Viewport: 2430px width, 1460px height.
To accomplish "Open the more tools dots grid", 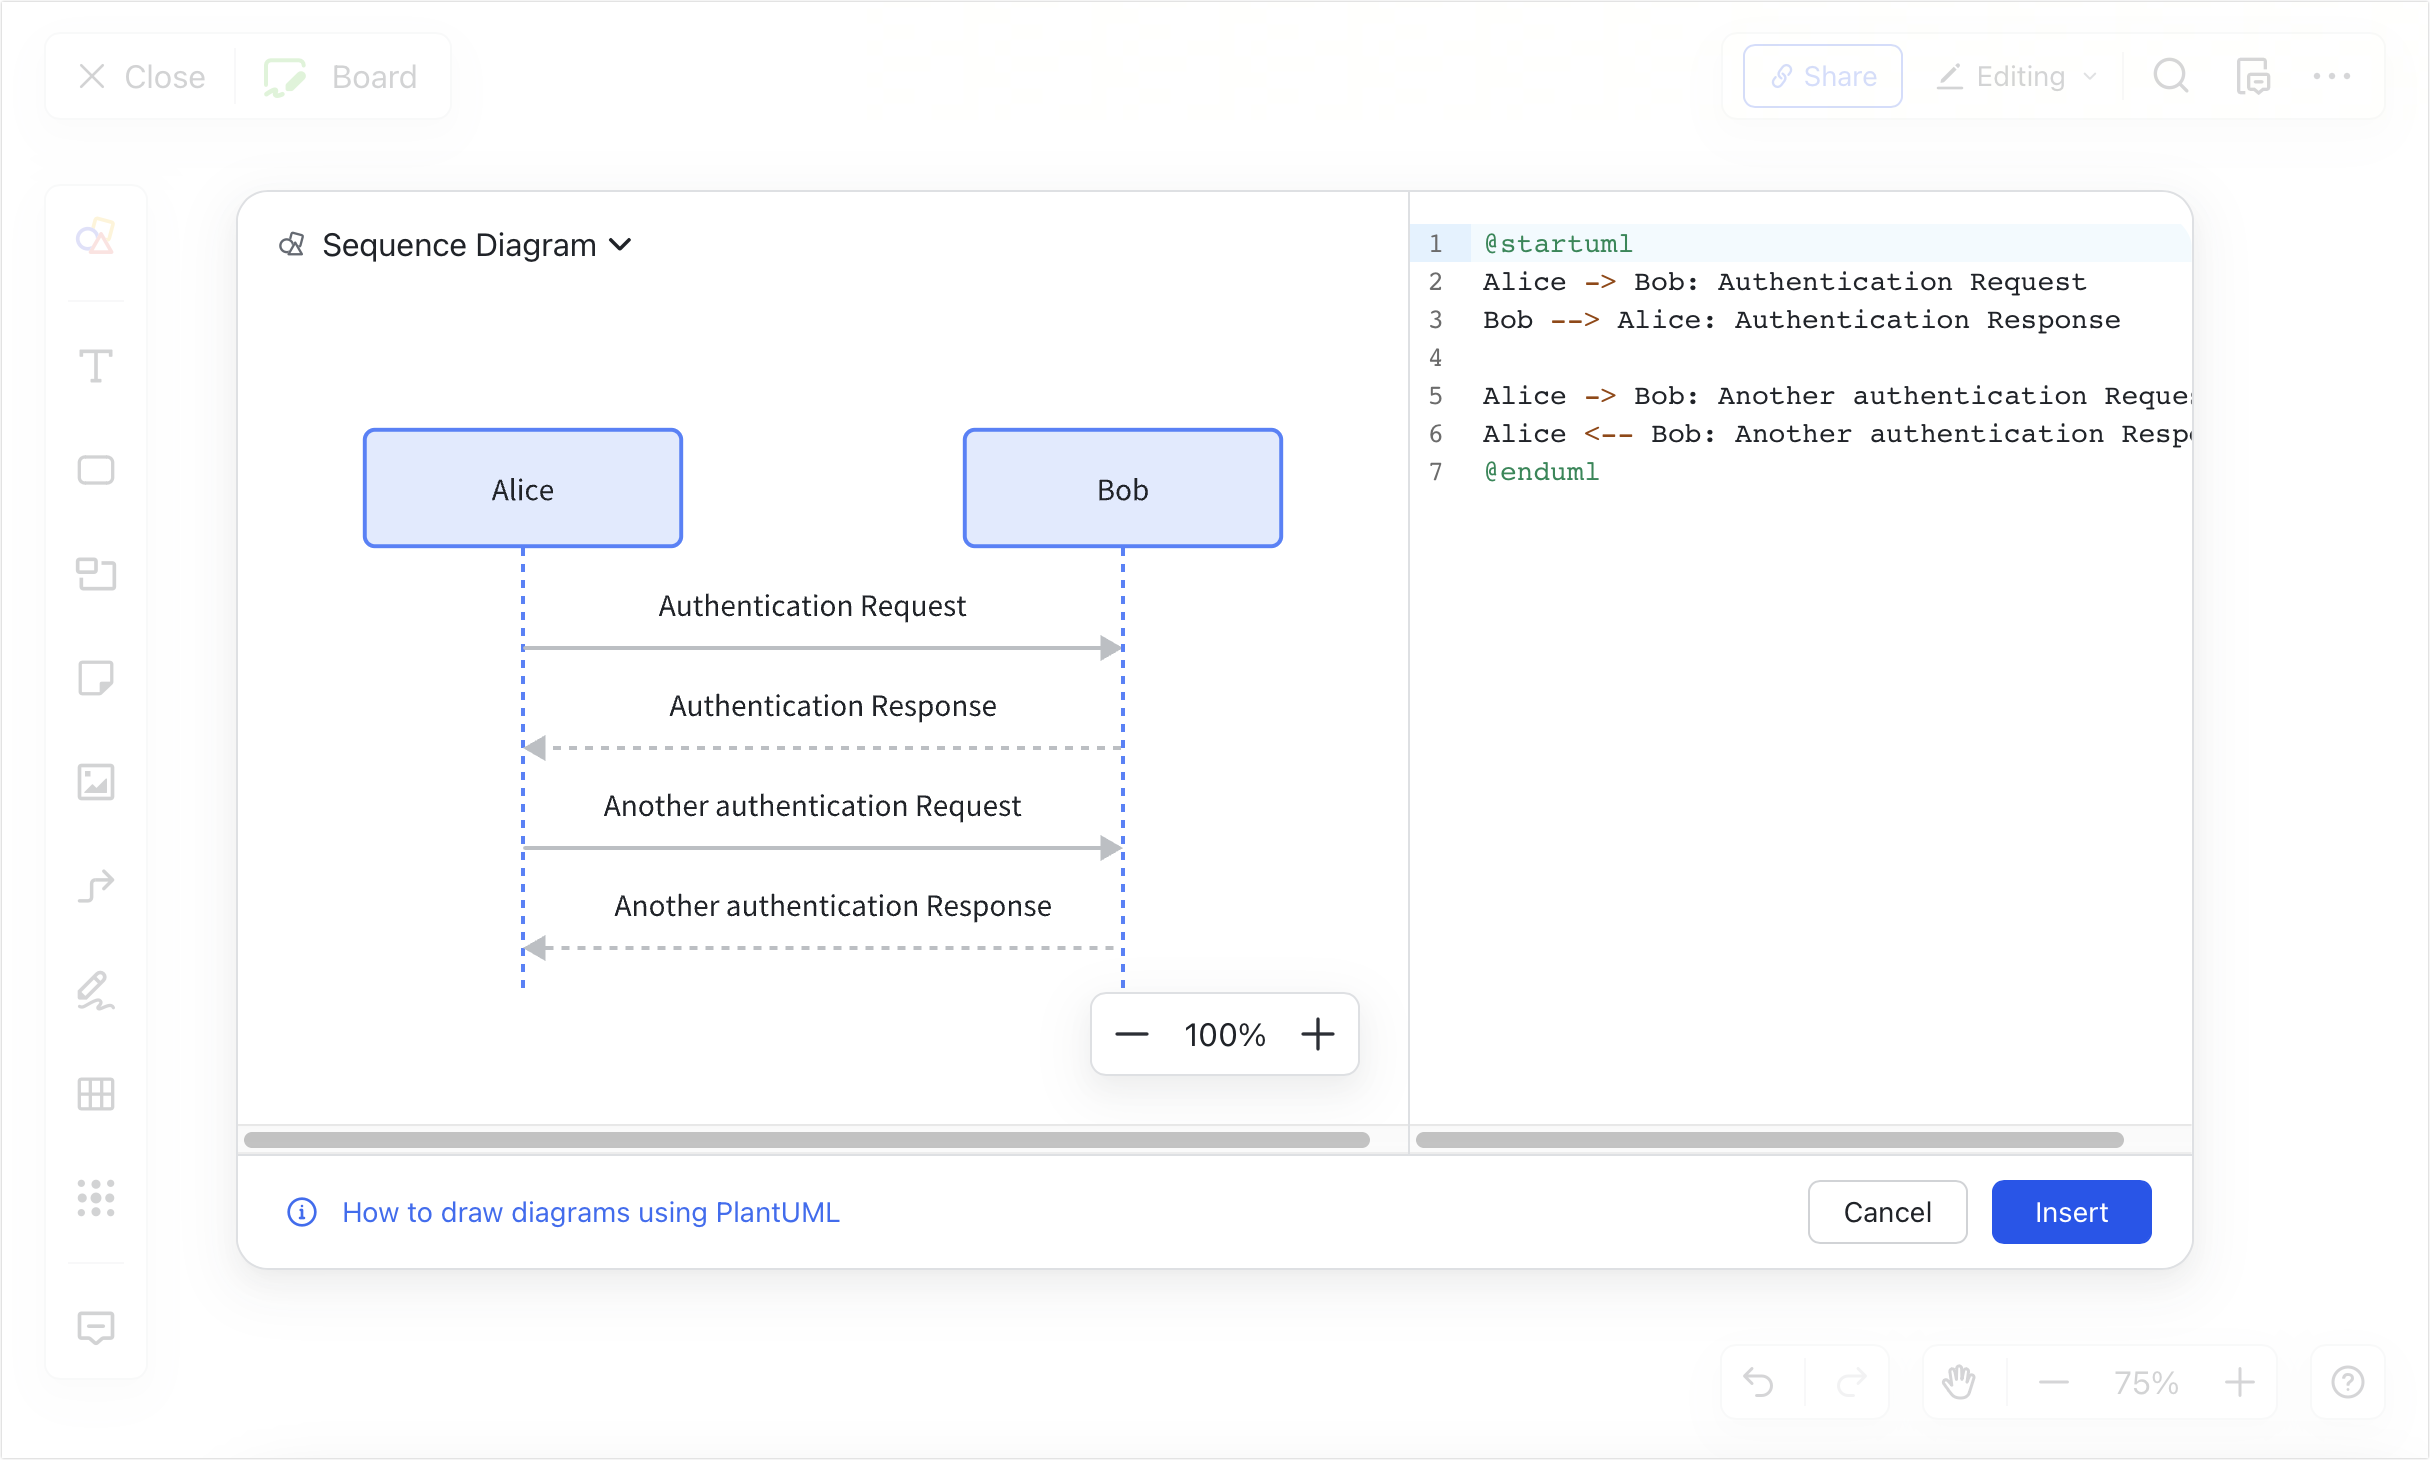I will (x=96, y=1198).
